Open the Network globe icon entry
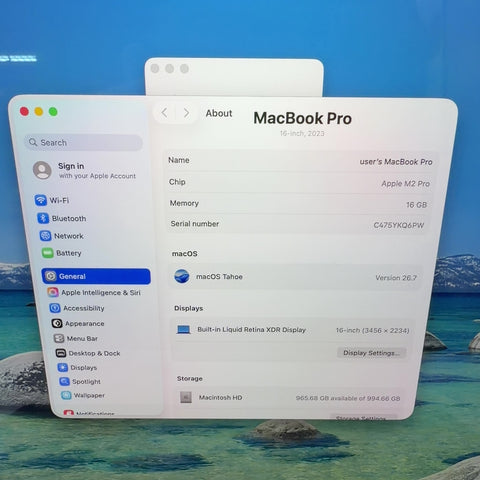The image size is (480, 480). click(x=45, y=236)
